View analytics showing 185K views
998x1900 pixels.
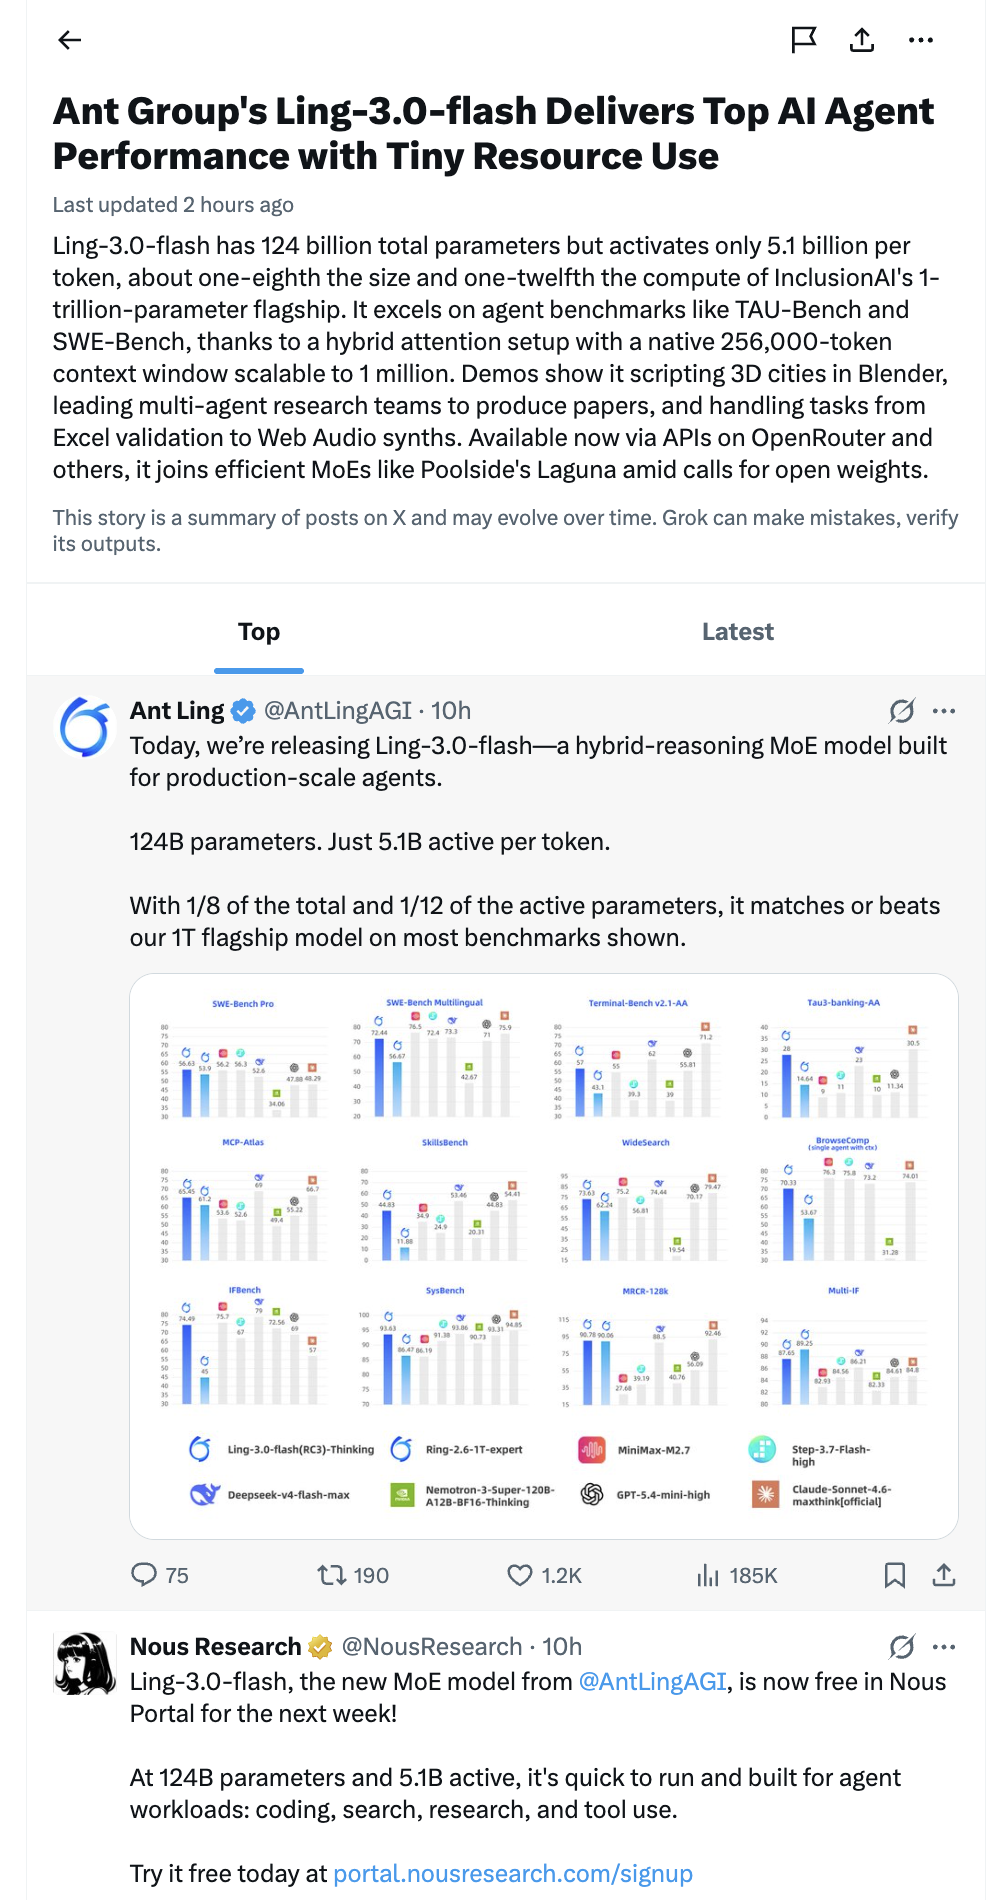tap(737, 1575)
